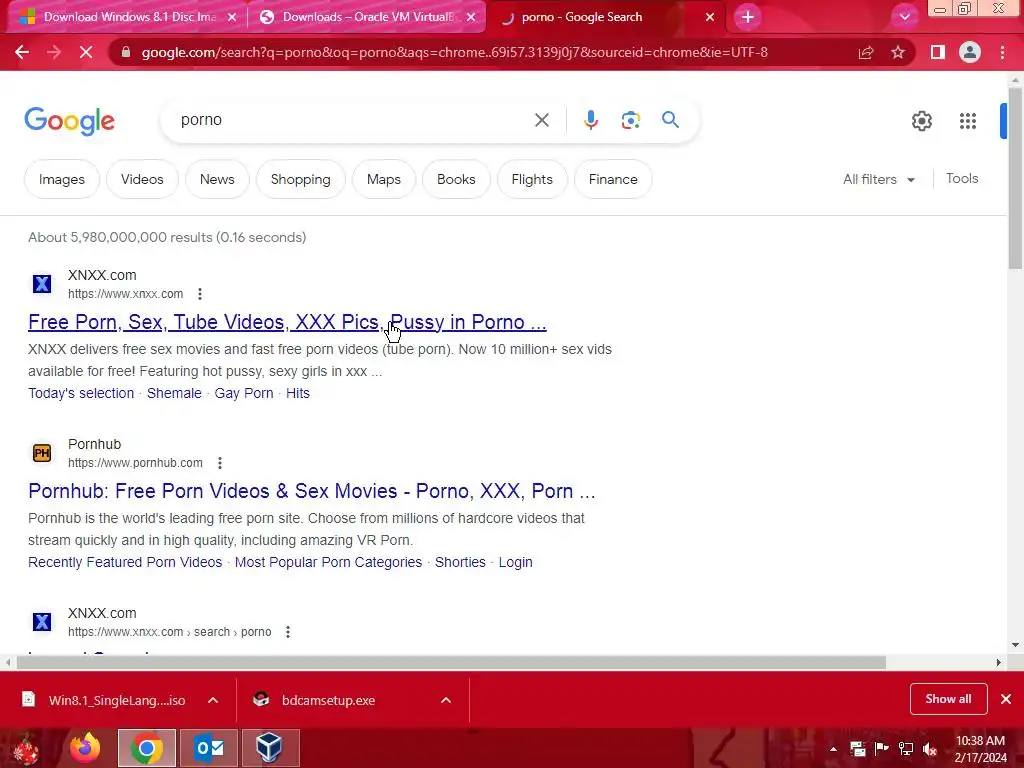This screenshot has width=1024, height=768.
Task: Clear the search box with the X
Action: tap(541, 120)
